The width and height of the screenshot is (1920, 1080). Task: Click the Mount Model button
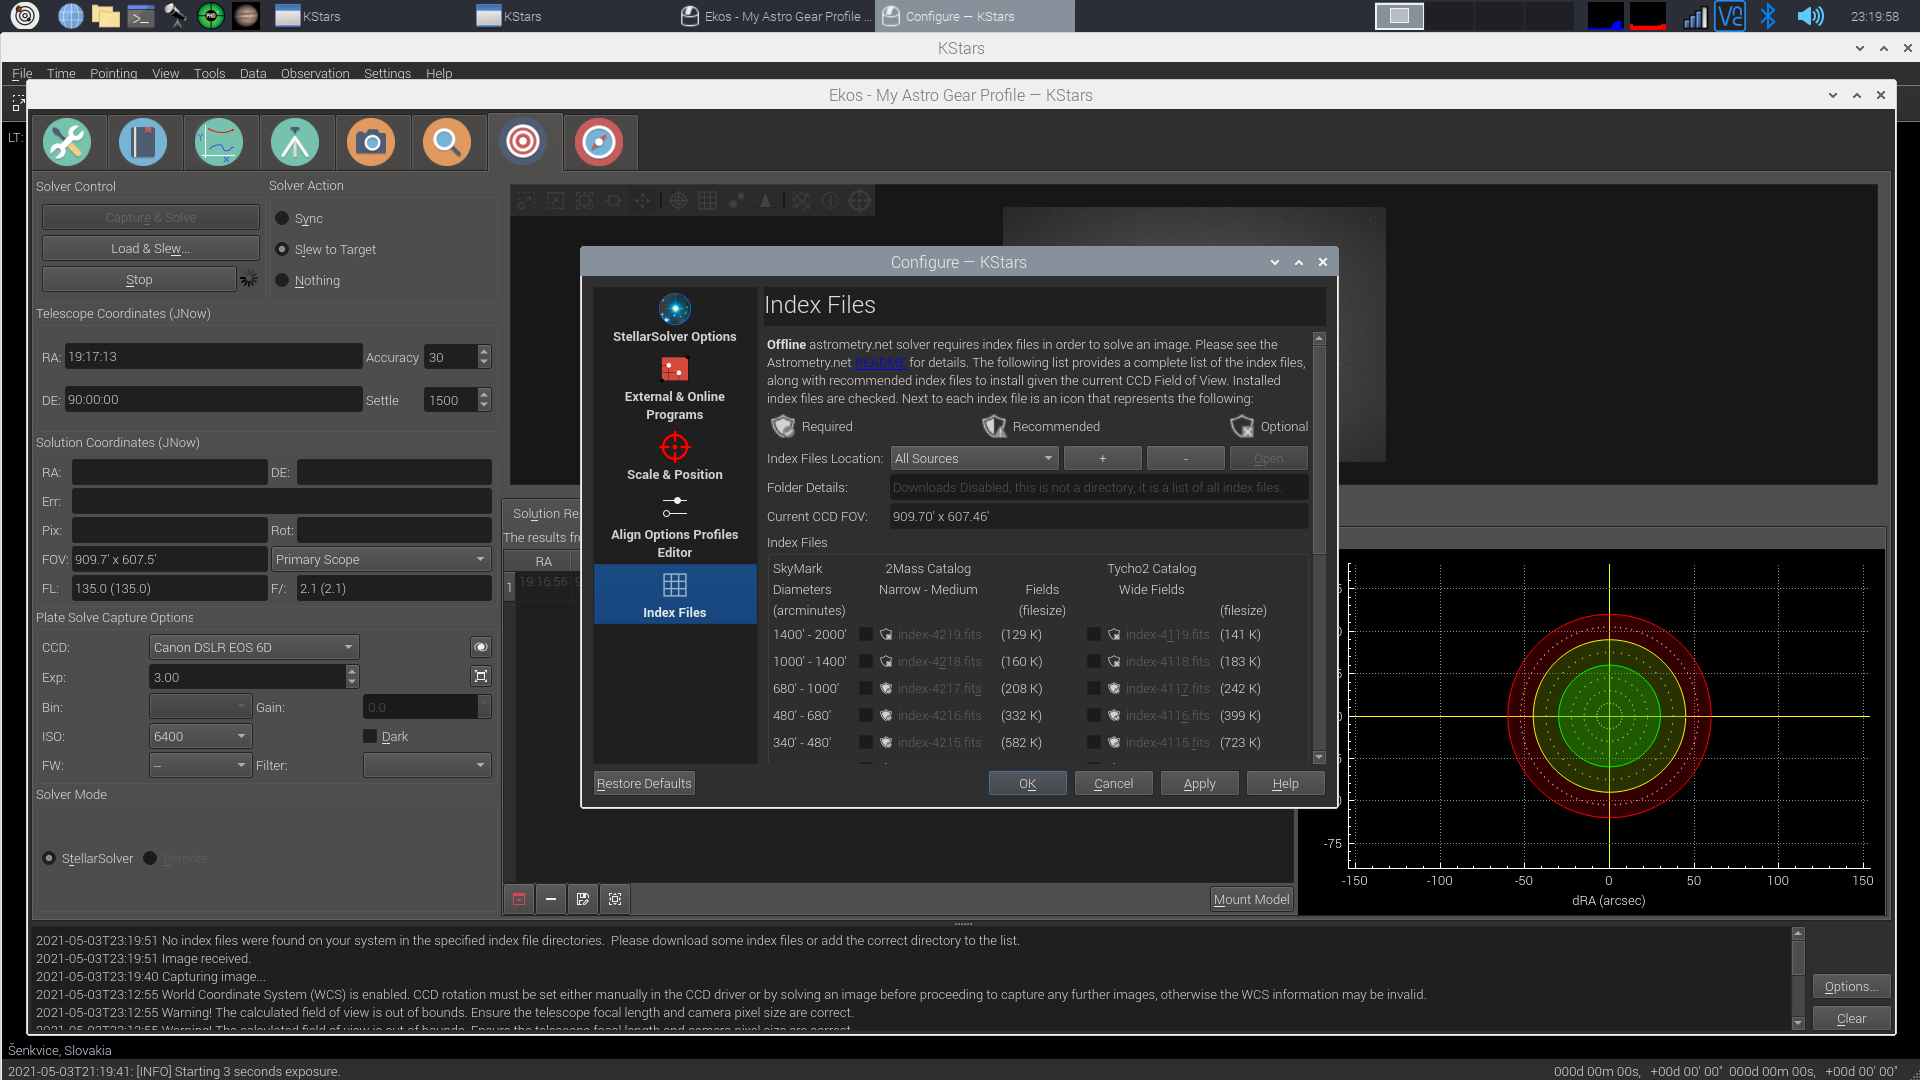(x=1251, y=899)
